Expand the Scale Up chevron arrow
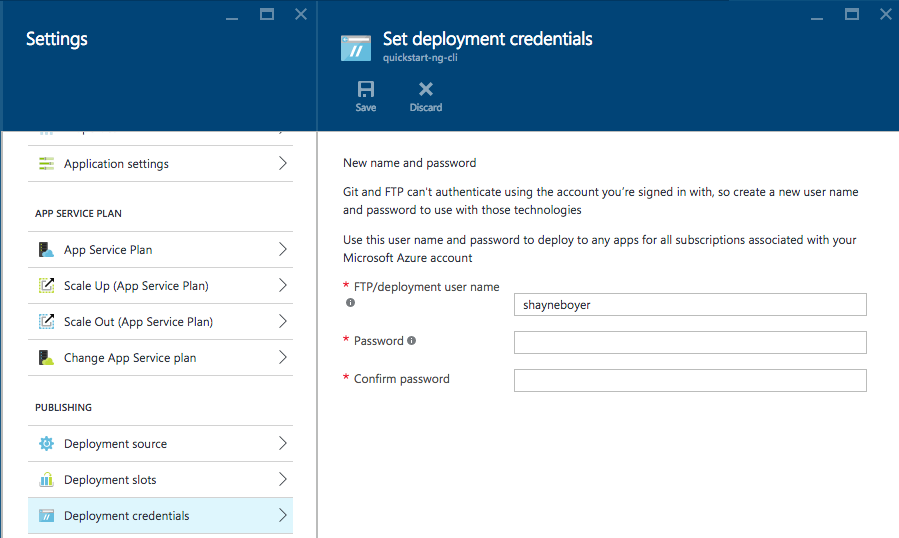 point(283,286)
